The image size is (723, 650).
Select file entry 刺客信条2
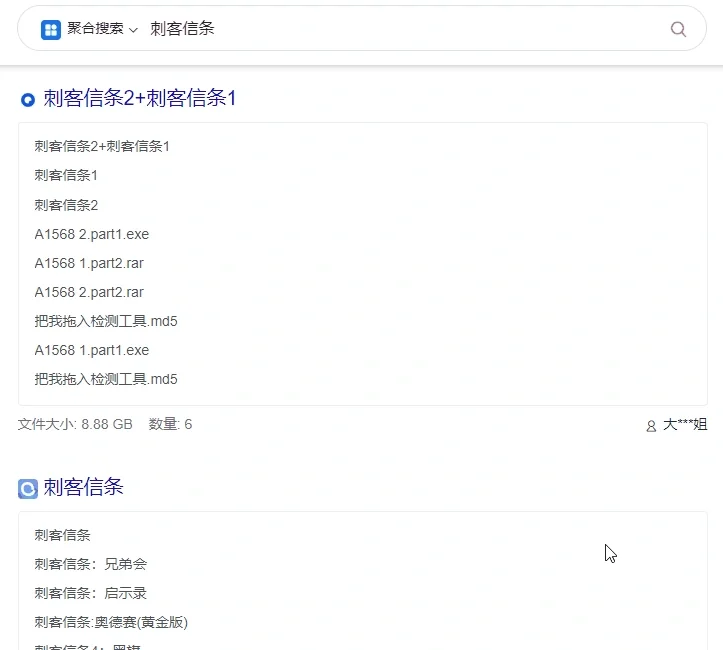coord(66,205)
